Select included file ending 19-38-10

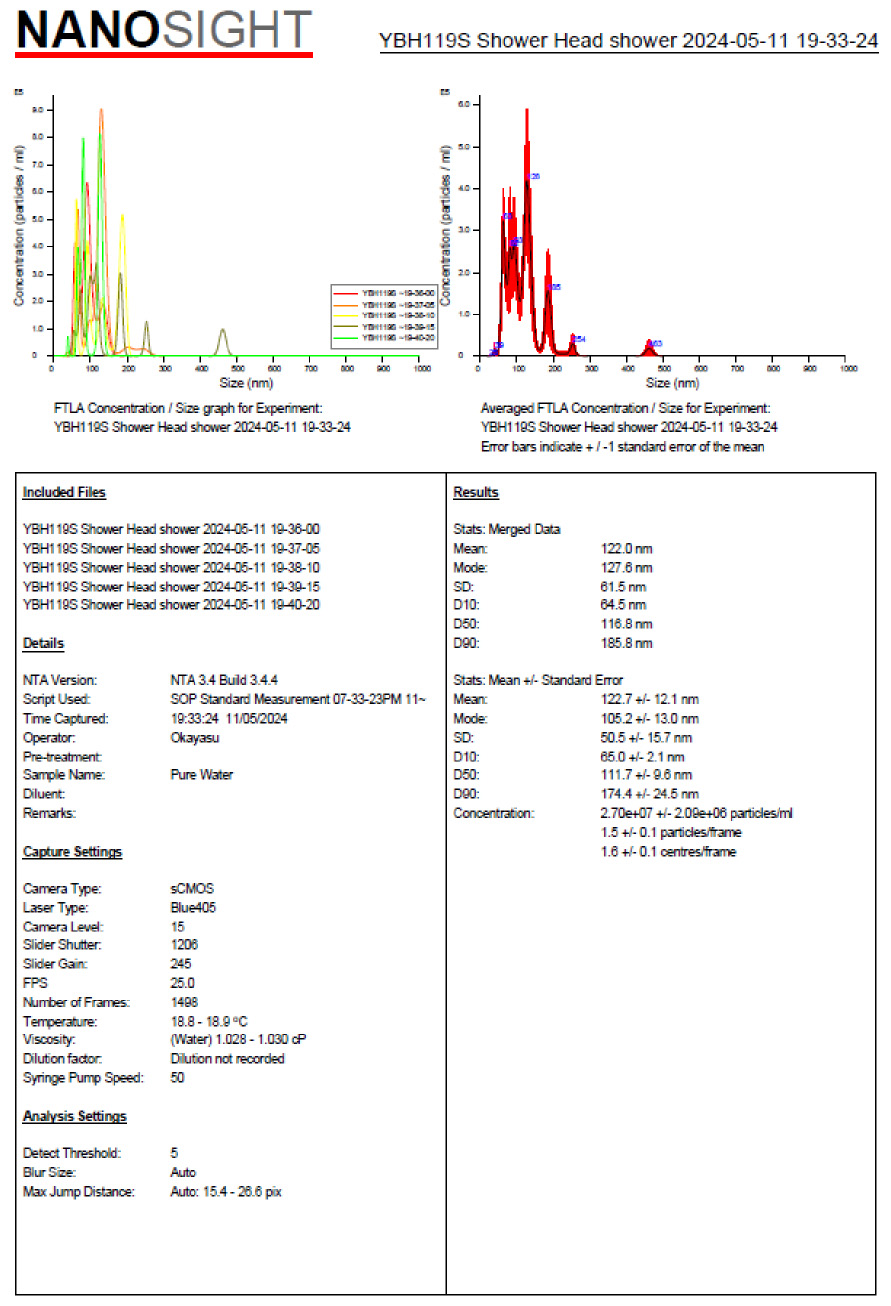171,567
